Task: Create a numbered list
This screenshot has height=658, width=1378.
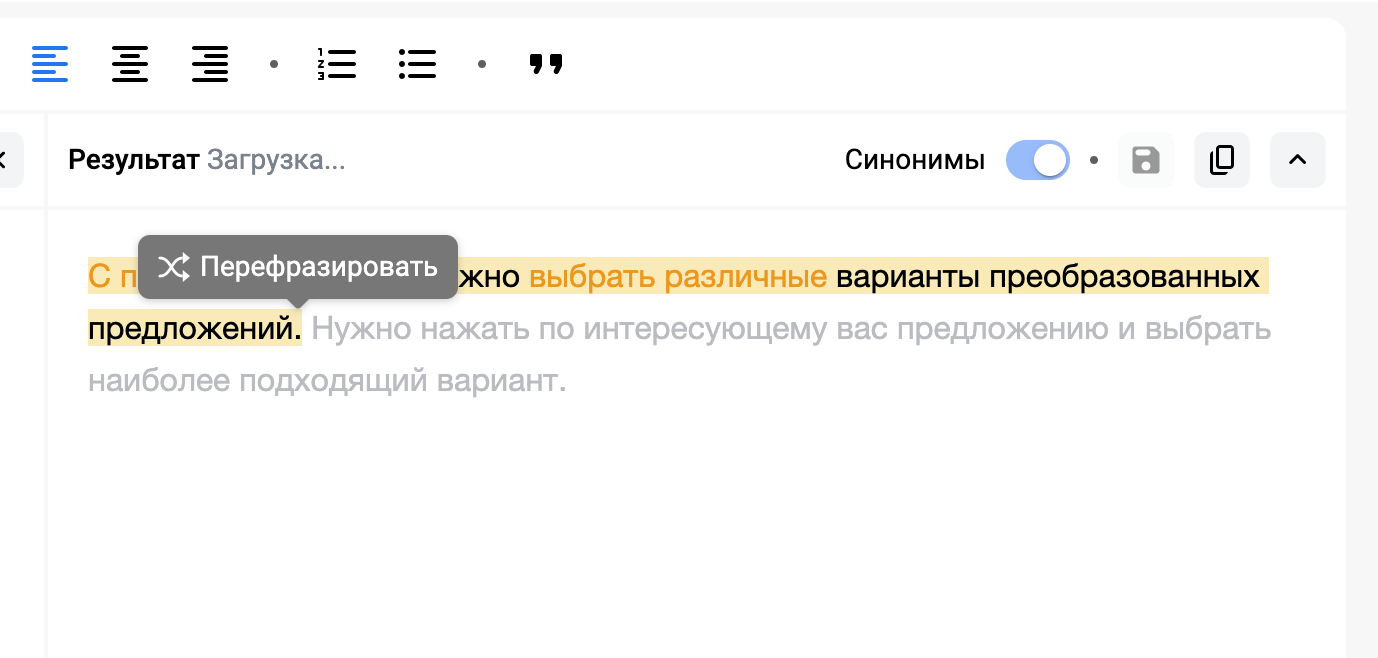Action: click(337, 64)
